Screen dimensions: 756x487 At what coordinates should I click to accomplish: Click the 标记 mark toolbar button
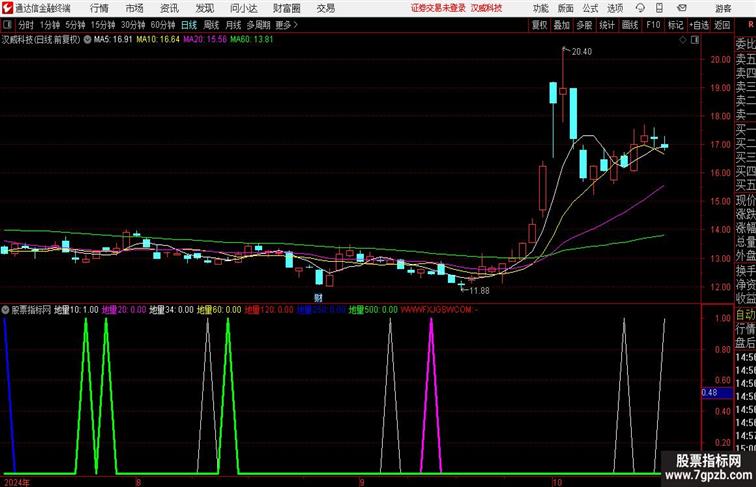point(675,25)
